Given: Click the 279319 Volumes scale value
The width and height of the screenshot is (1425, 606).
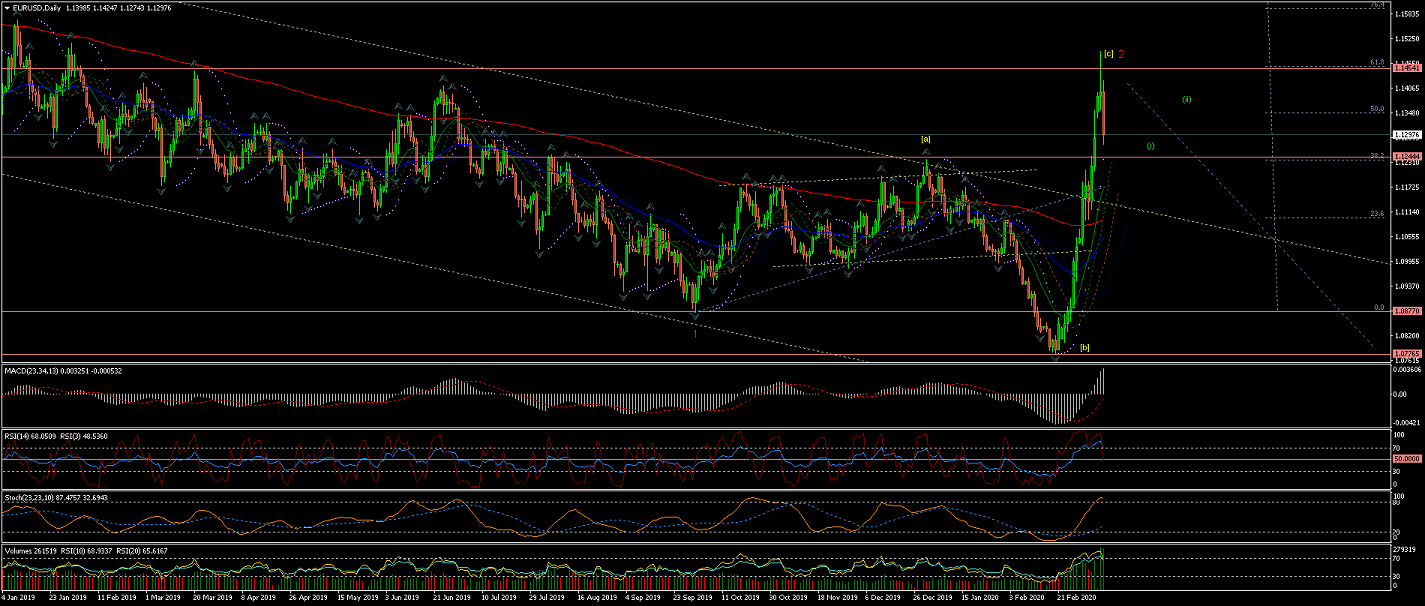Looking at the screenshot, I should click(1405, 548).
